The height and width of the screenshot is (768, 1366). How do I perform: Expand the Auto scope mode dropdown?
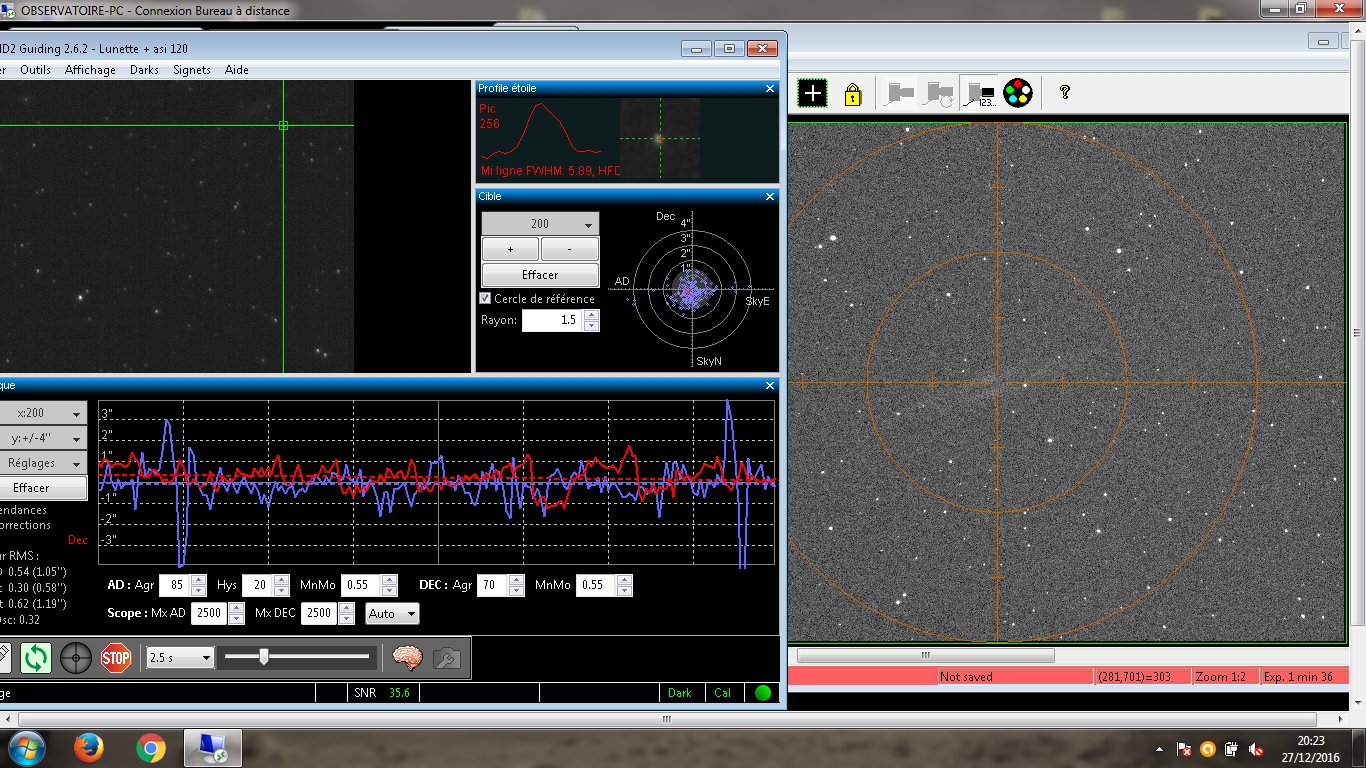(x=391, y=613)
